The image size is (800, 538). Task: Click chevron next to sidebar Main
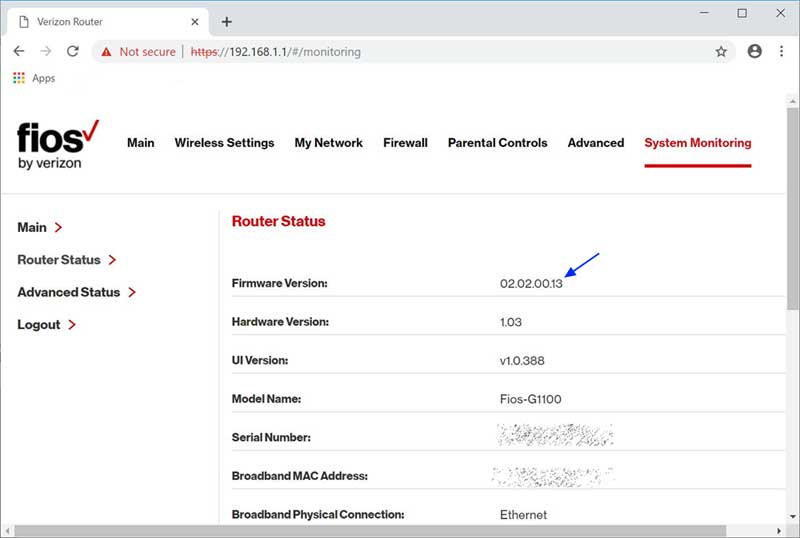click(x=58, y=227)
